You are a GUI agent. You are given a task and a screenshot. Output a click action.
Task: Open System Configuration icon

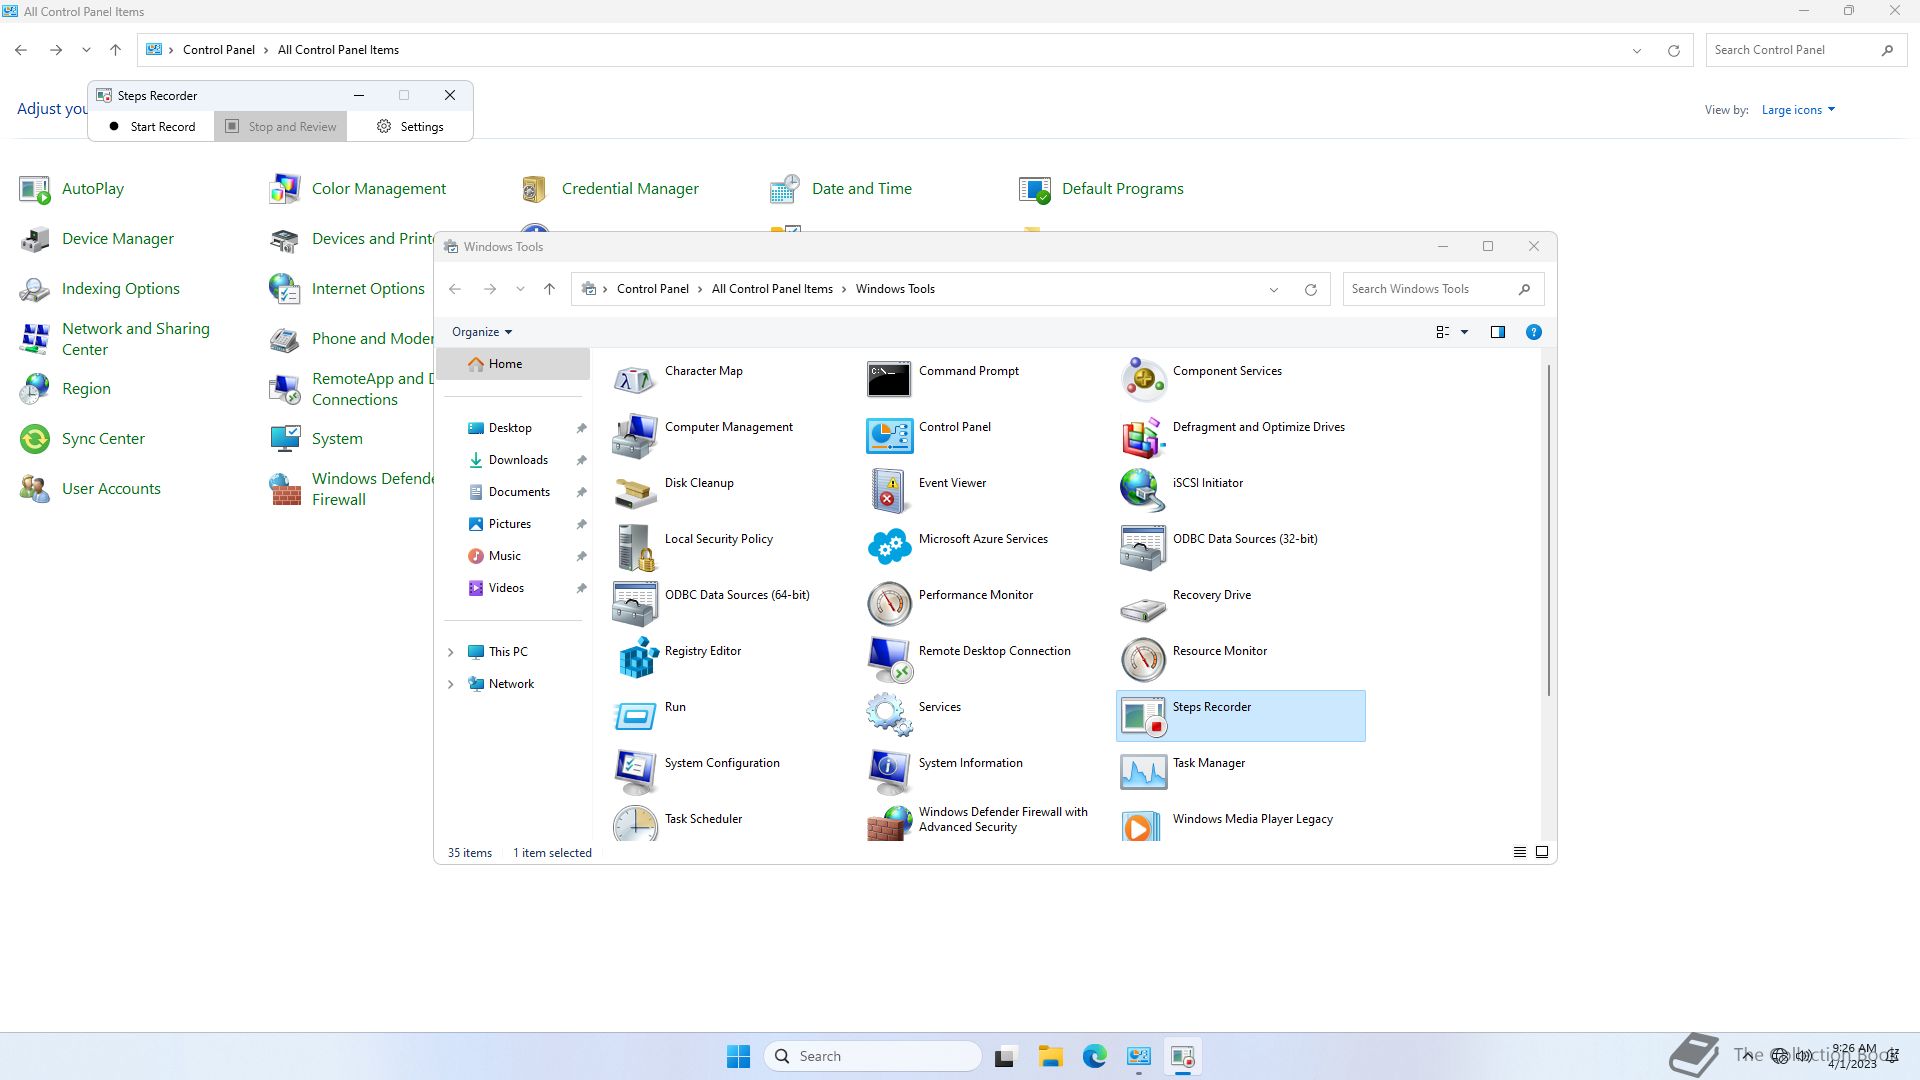click(635, 771)
